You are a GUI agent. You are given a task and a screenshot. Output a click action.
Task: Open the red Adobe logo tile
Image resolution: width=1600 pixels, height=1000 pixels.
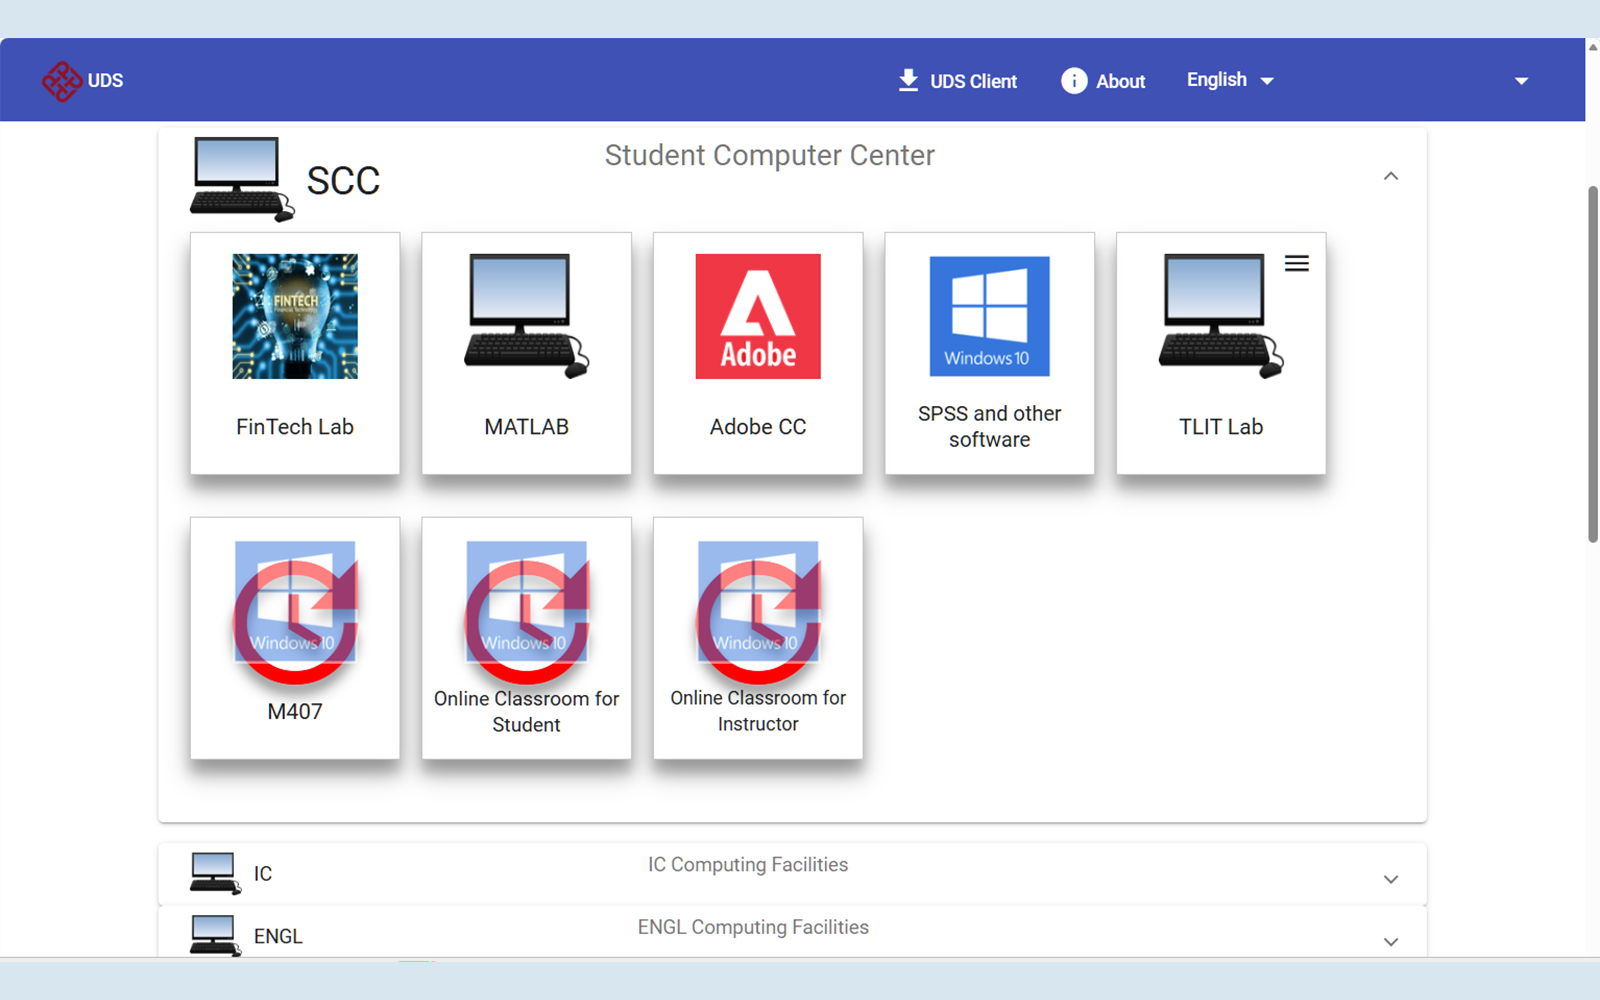[758, 316]
